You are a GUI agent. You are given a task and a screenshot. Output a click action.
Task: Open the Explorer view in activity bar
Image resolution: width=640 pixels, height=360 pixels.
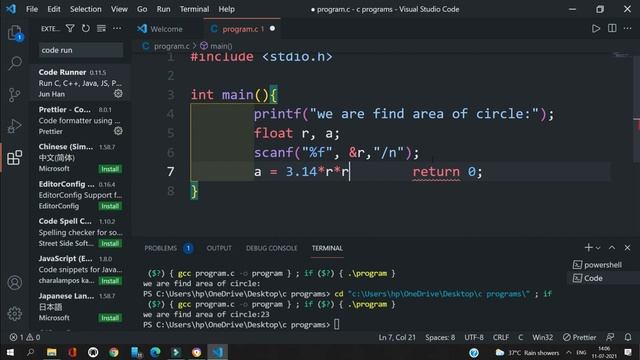coord(15,33)
